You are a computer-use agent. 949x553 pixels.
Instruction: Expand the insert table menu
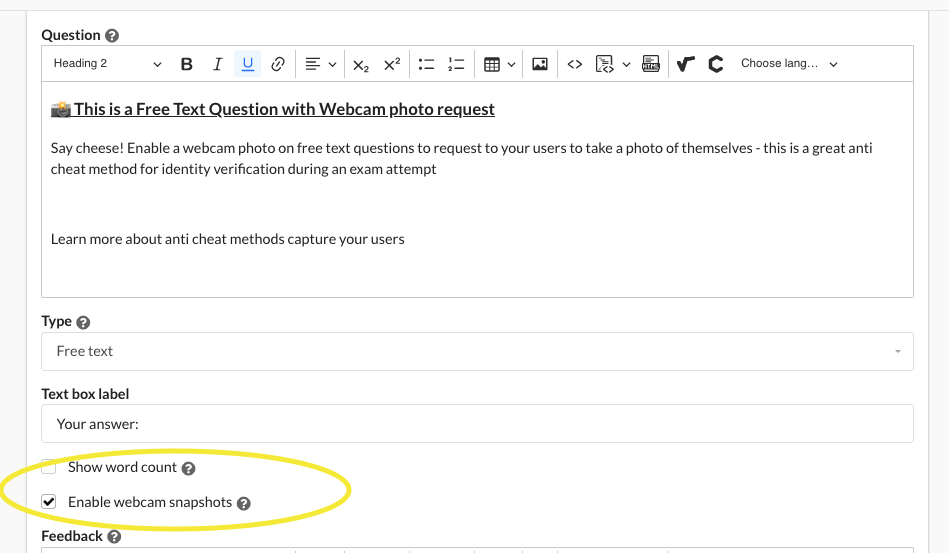click(499, 64)
